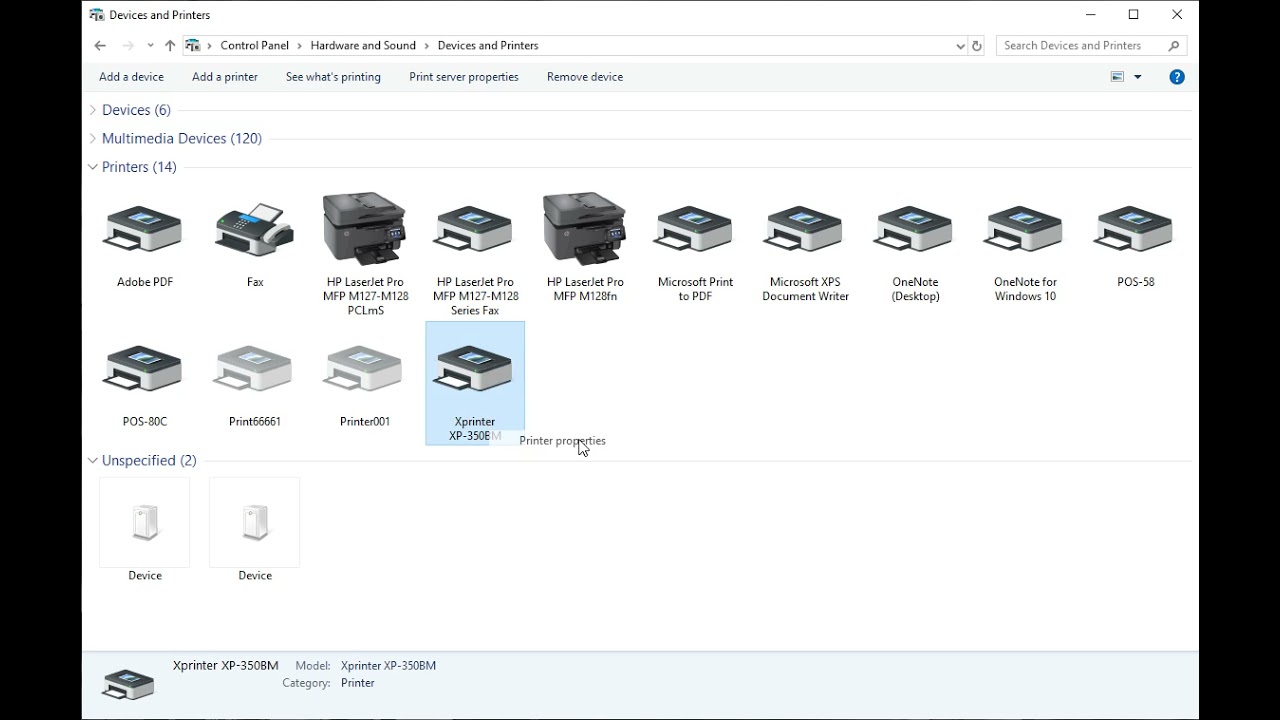Click Remove device

585,77
